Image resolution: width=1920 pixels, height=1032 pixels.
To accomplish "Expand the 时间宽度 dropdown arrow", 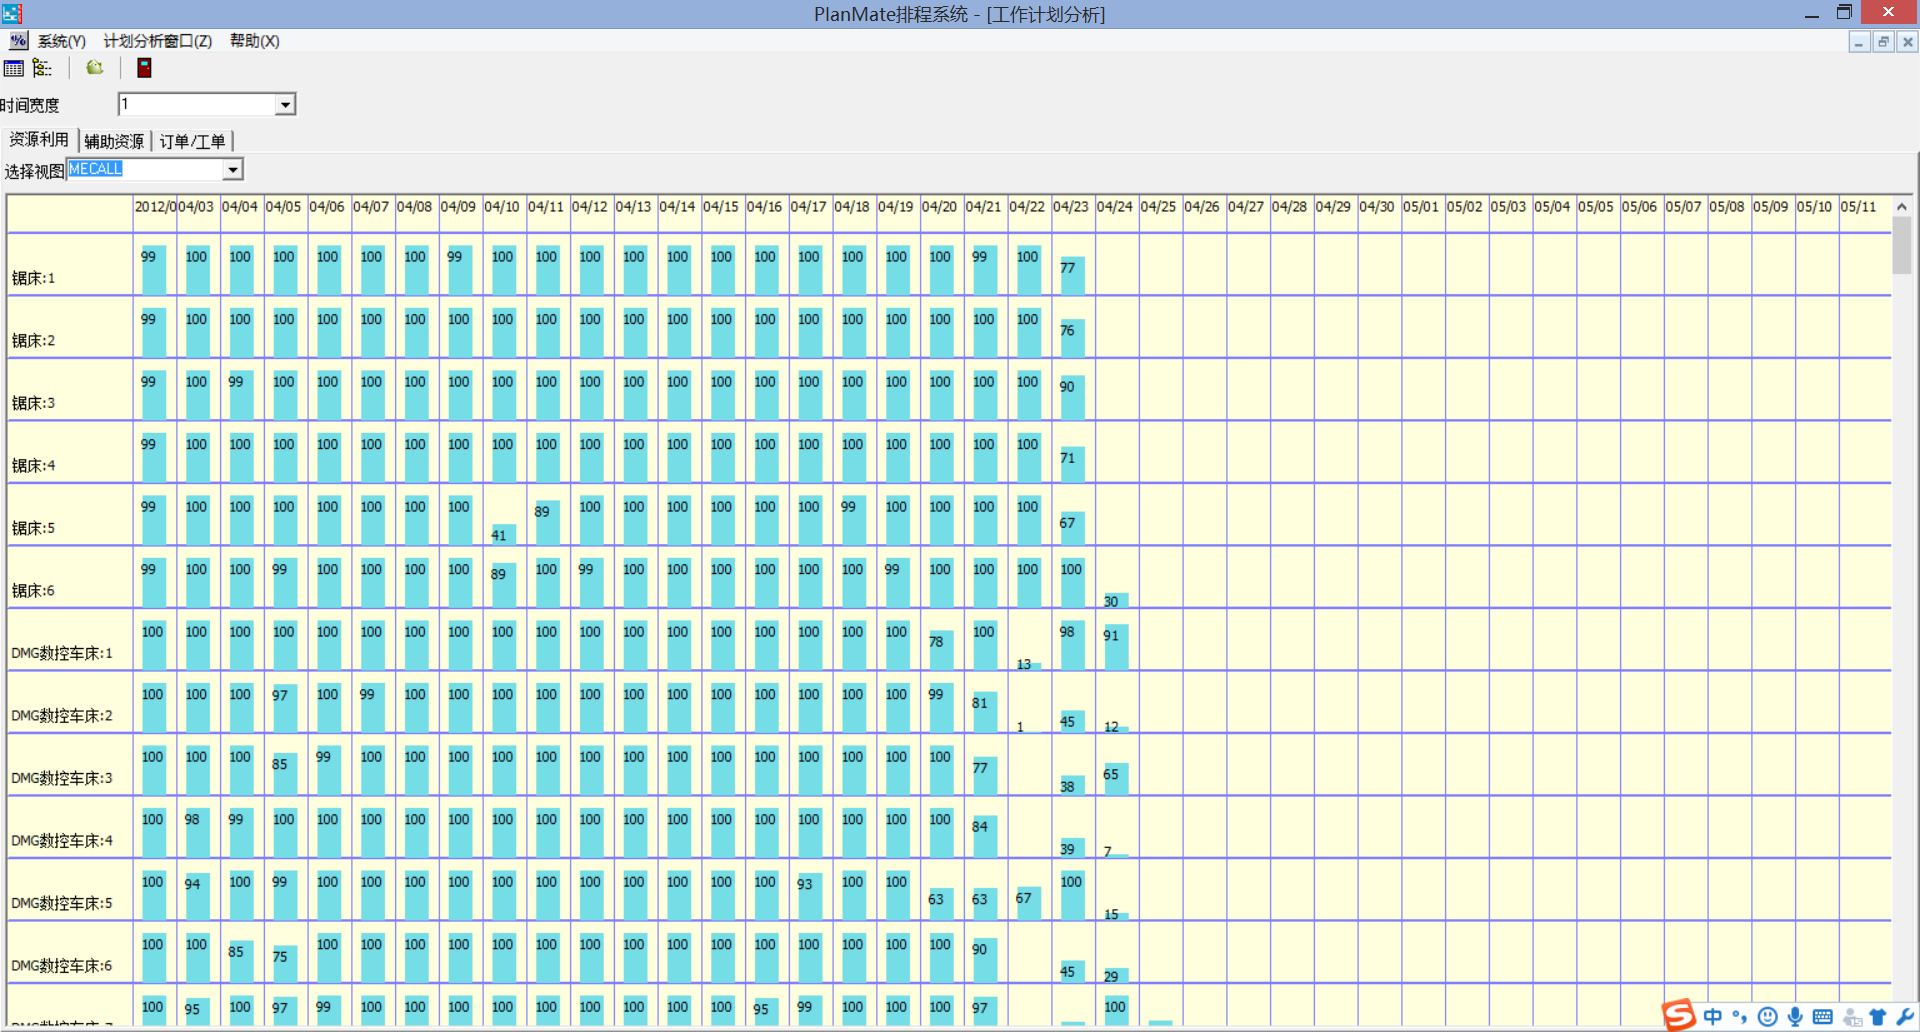I will coord(286,104).
